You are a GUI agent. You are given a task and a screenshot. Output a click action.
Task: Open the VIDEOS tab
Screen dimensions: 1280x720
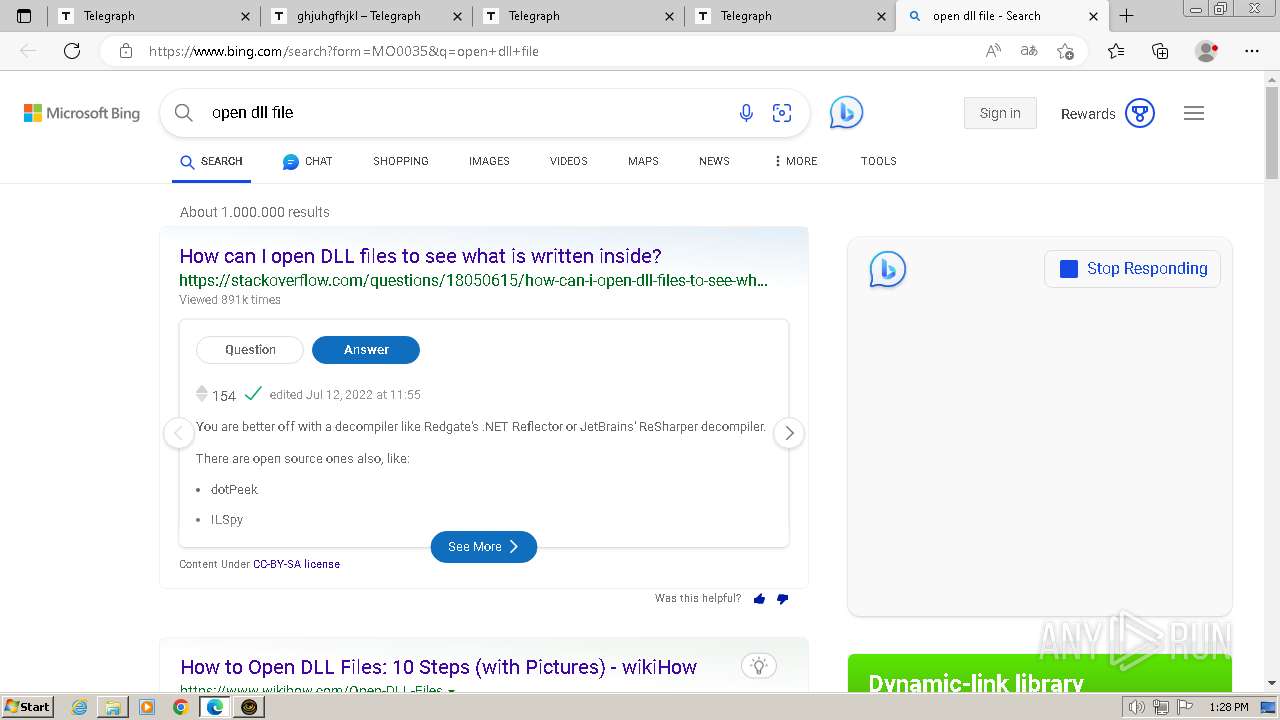569,161
